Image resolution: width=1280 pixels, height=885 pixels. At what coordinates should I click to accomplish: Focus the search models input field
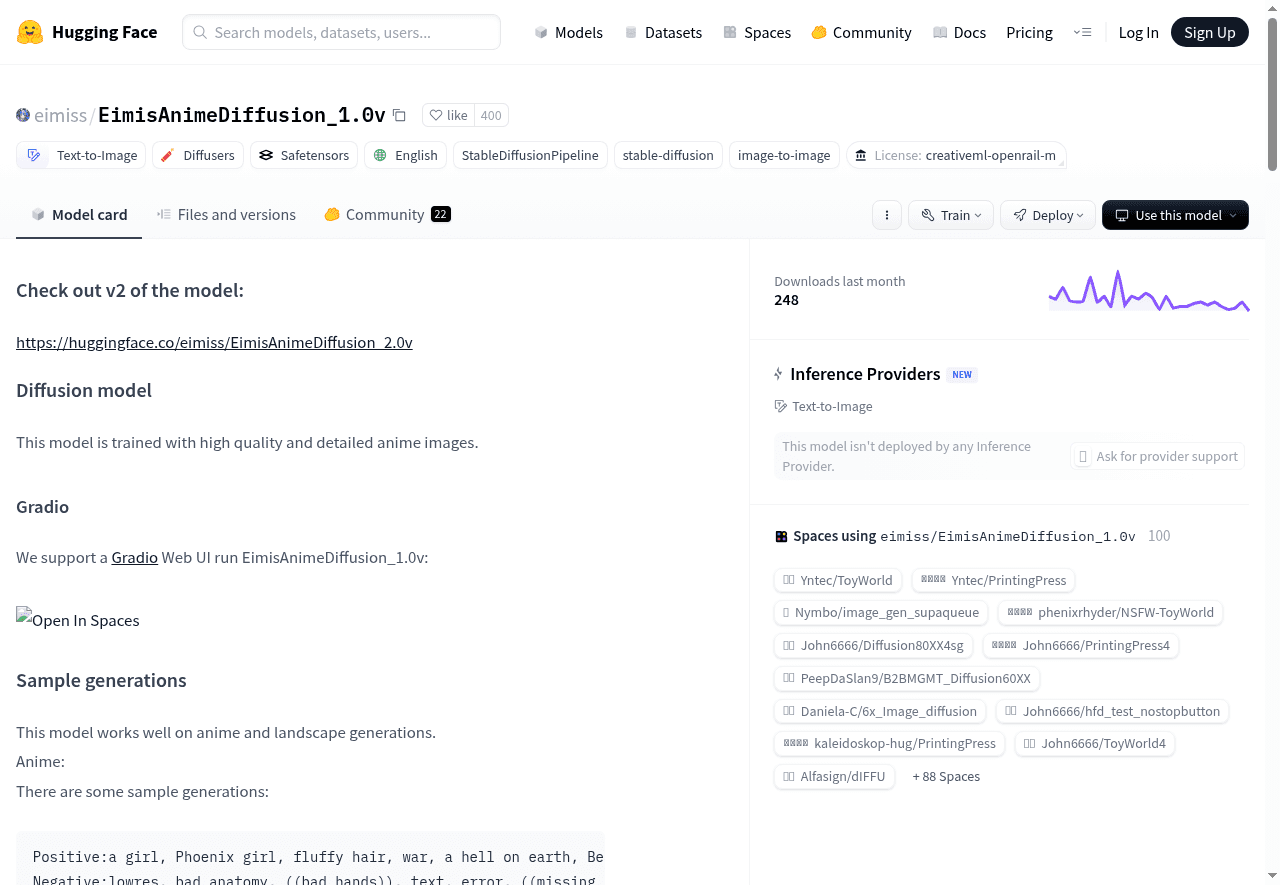point(341,32)
